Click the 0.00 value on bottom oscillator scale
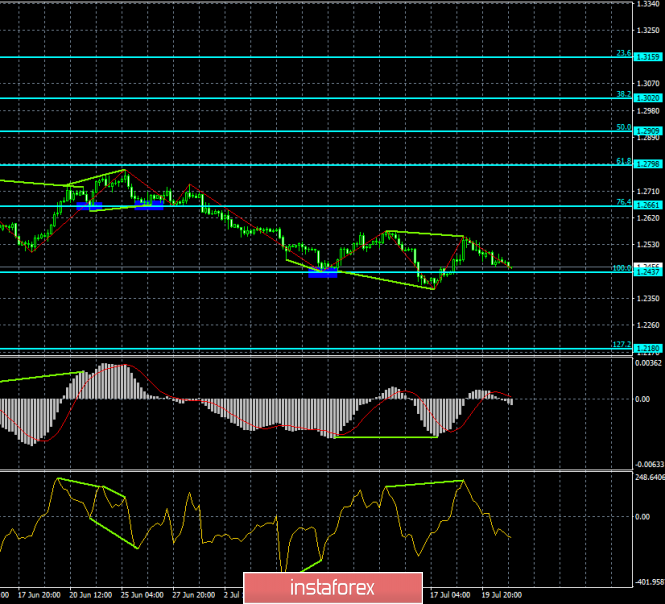 tap(643, 517)
